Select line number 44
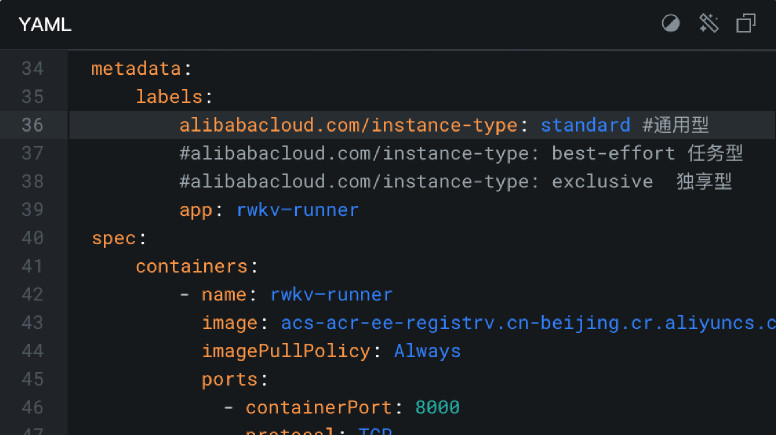The width and height of the screenshot is (776, 435). point(32,351)
